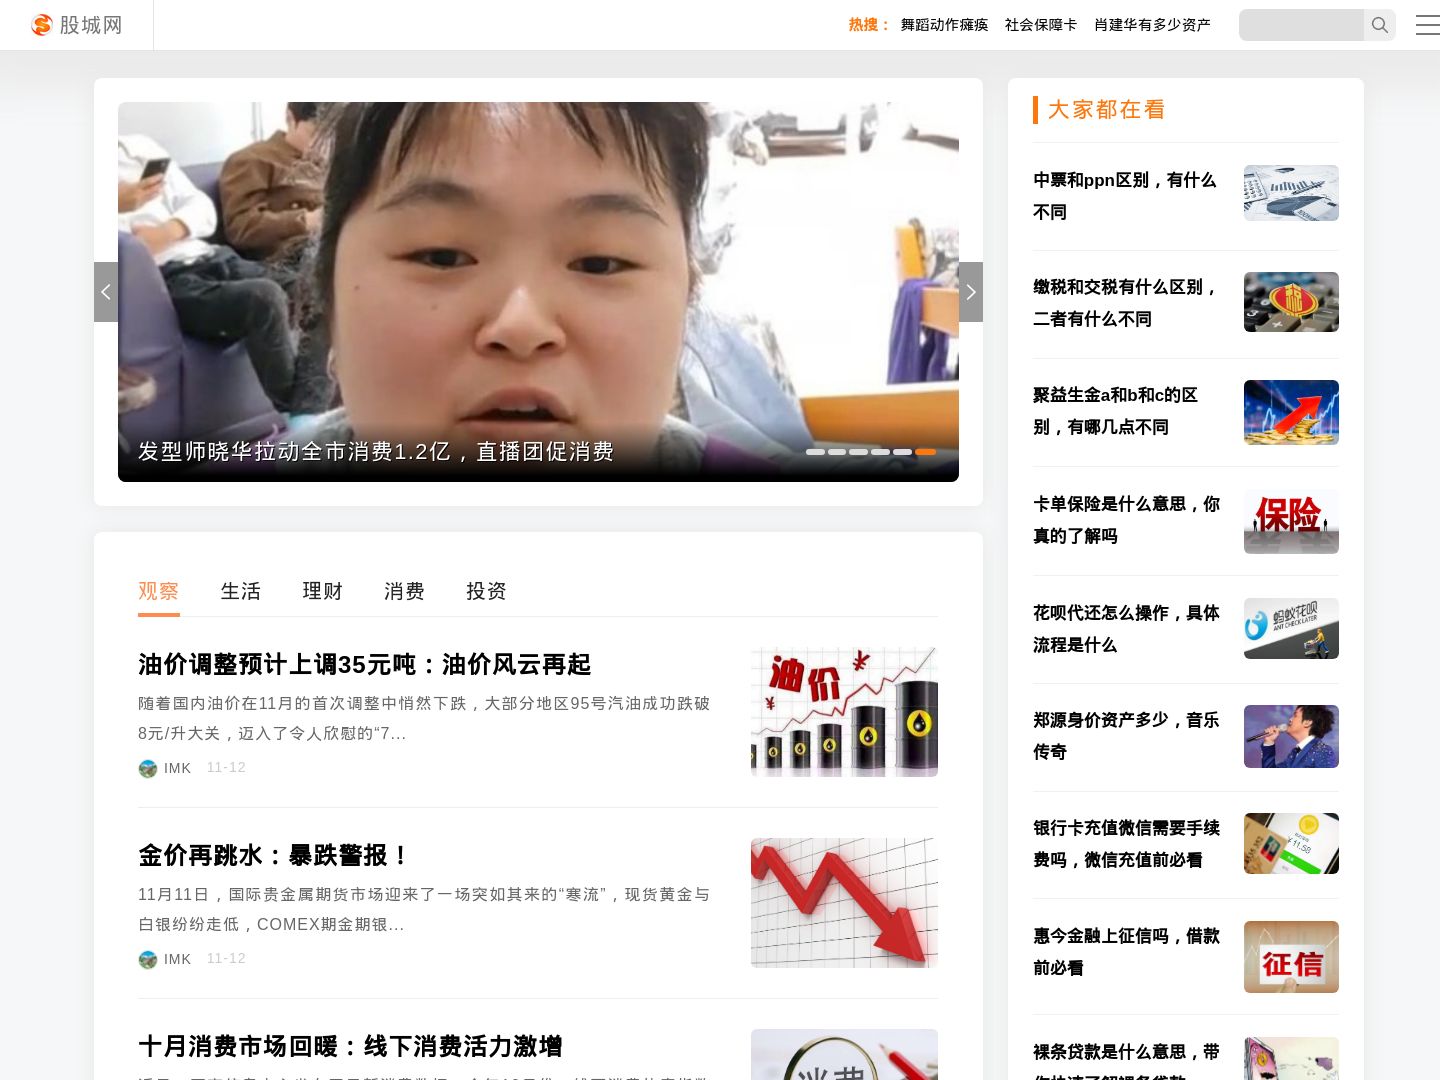Open sidebar item 郑源身价资产多少

1126,736
